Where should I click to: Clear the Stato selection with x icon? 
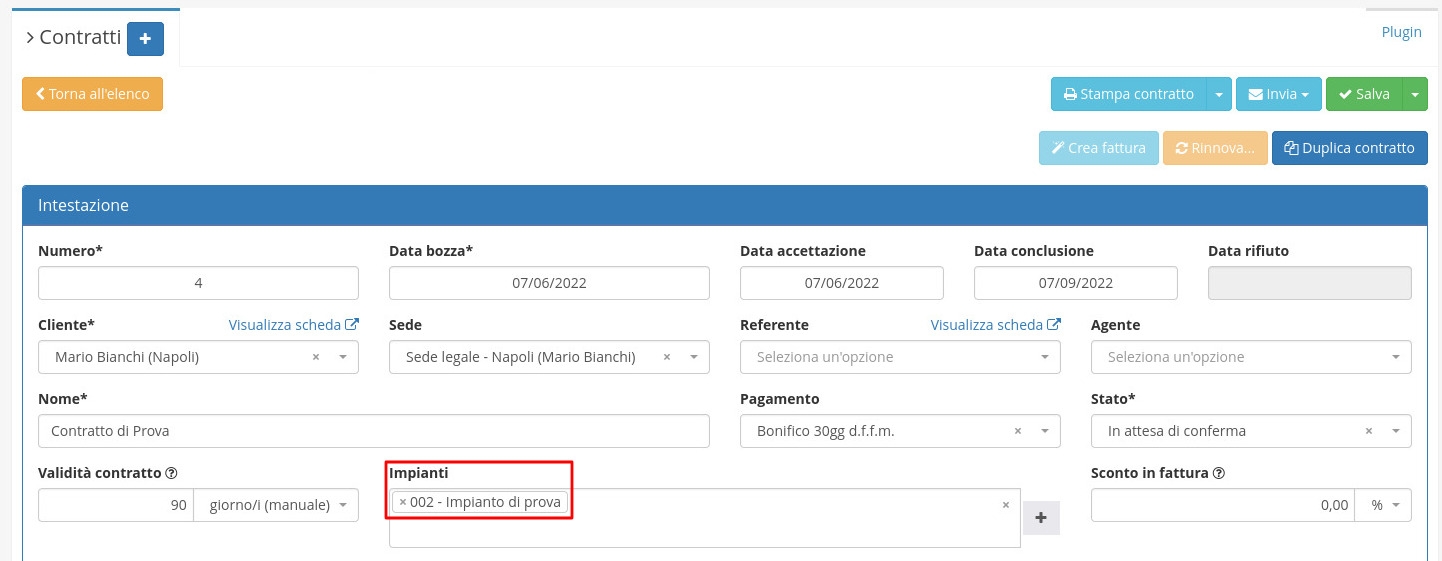coord(1369,431)
